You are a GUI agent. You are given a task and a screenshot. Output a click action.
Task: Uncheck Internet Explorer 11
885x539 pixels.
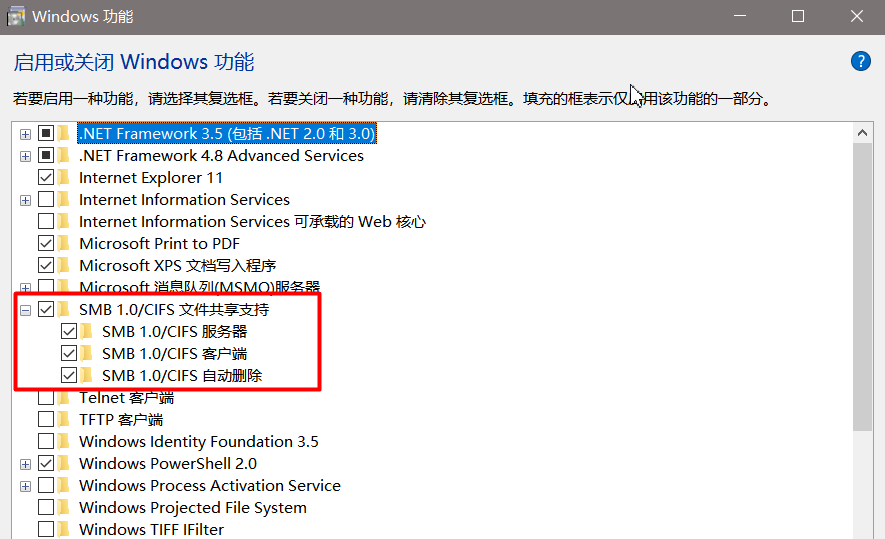pos(46,178)
